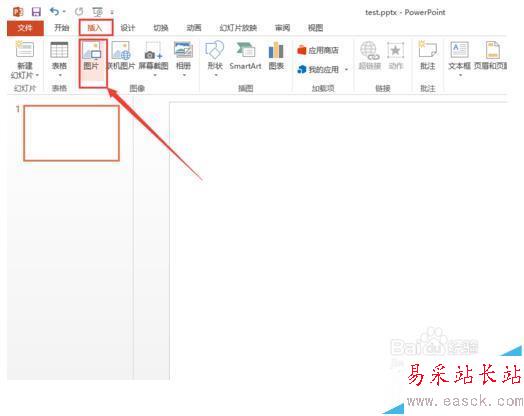Click the 新建幻灯片 new slide icon
This screenshot has width=524, height=416.
point(25,49)
